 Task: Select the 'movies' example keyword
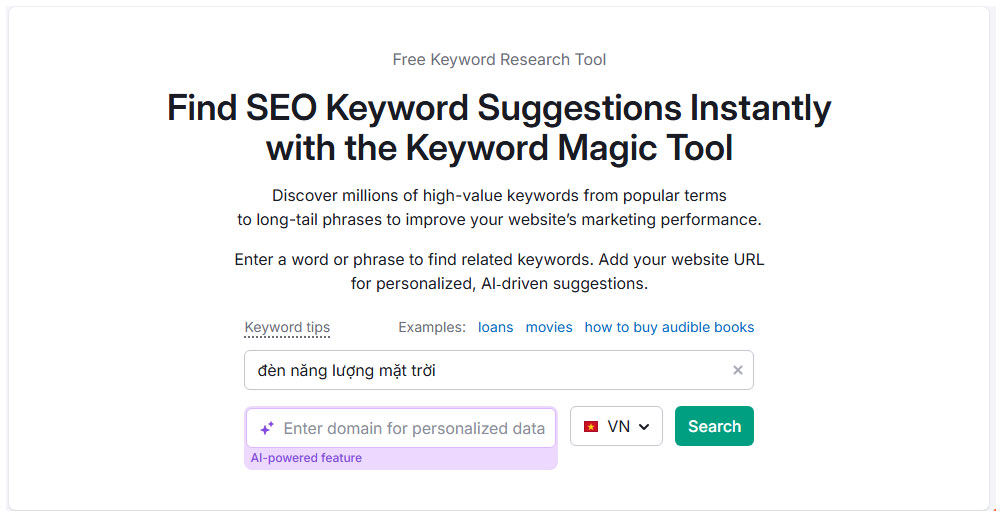549,327
